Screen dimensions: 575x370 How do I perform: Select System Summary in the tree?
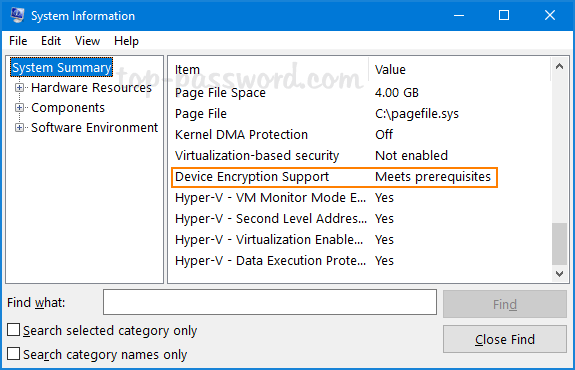pos(62,67)
